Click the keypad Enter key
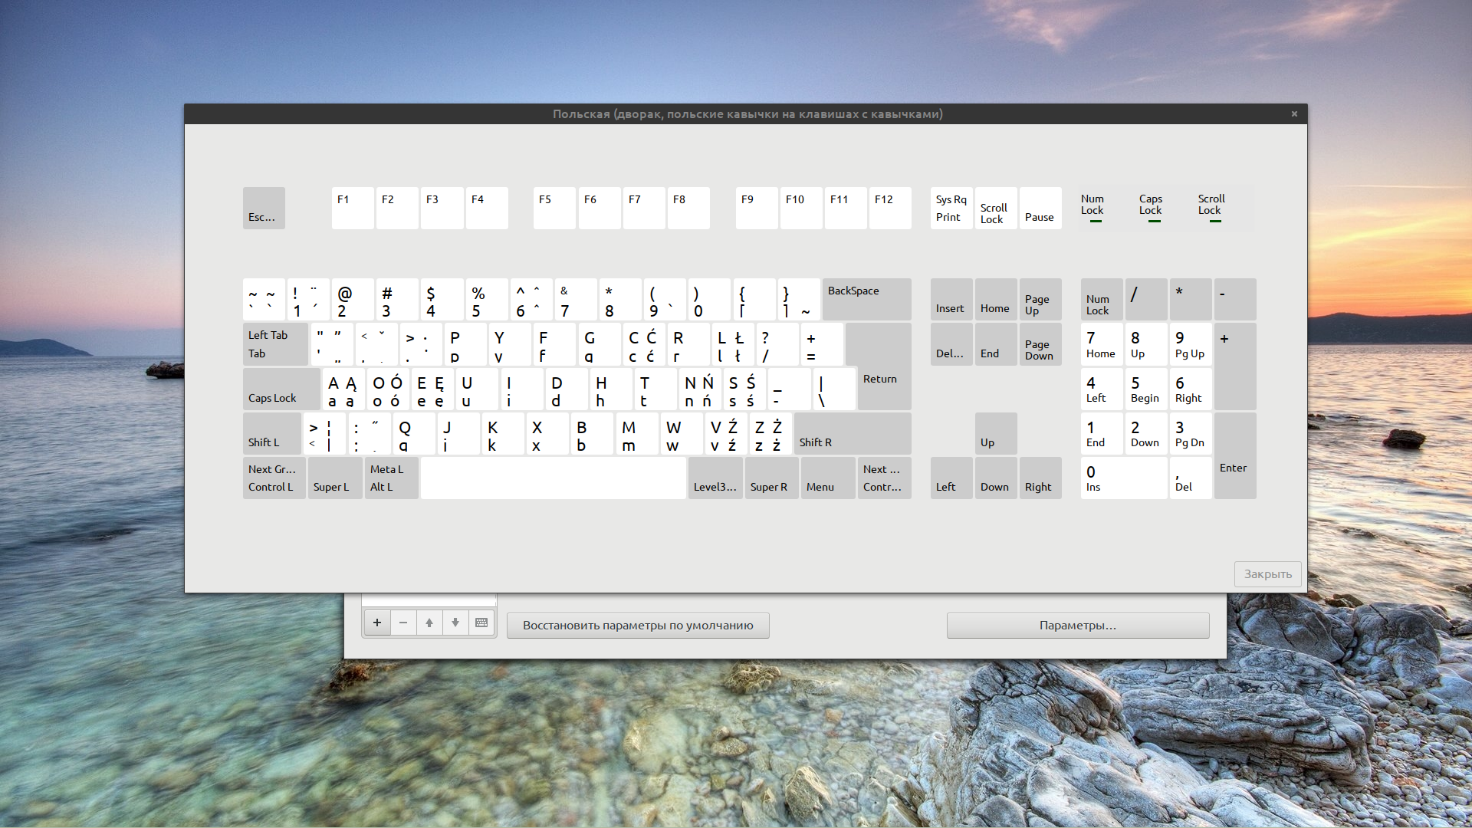 point(1235,455)
